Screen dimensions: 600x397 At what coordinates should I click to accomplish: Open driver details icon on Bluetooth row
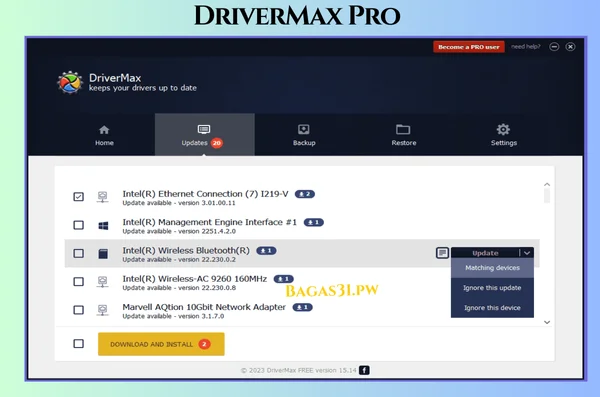point(442,253)
